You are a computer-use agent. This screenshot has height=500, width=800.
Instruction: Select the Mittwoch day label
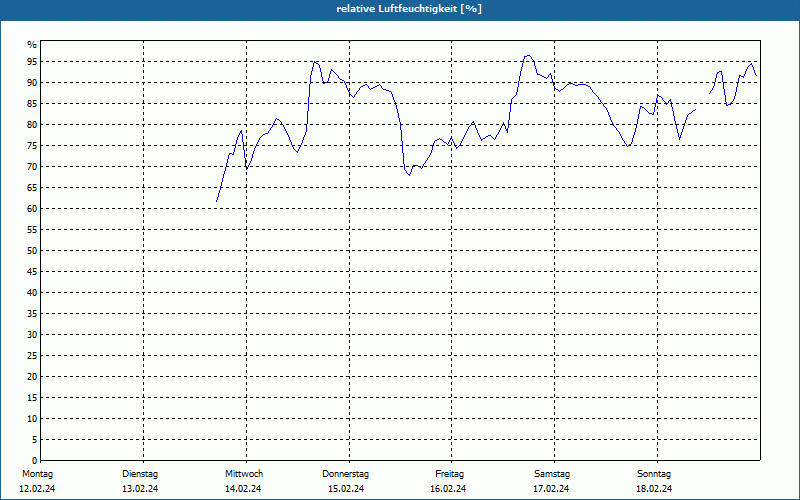(244, 474)
